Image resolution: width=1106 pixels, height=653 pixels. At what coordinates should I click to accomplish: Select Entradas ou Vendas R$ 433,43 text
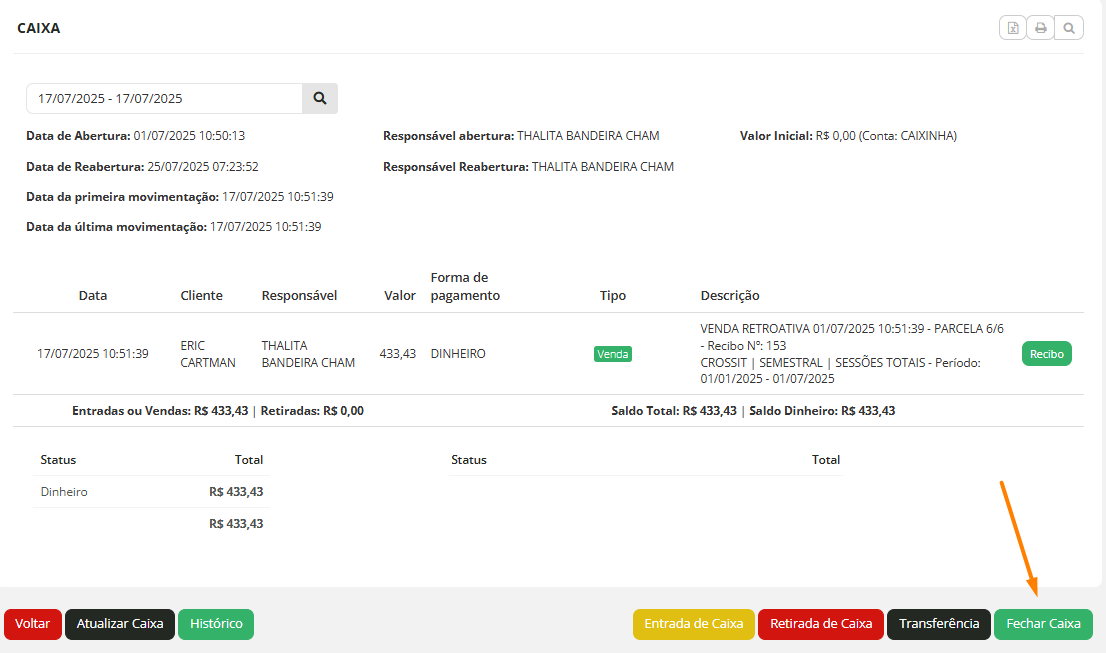click(x=160, y=410)
